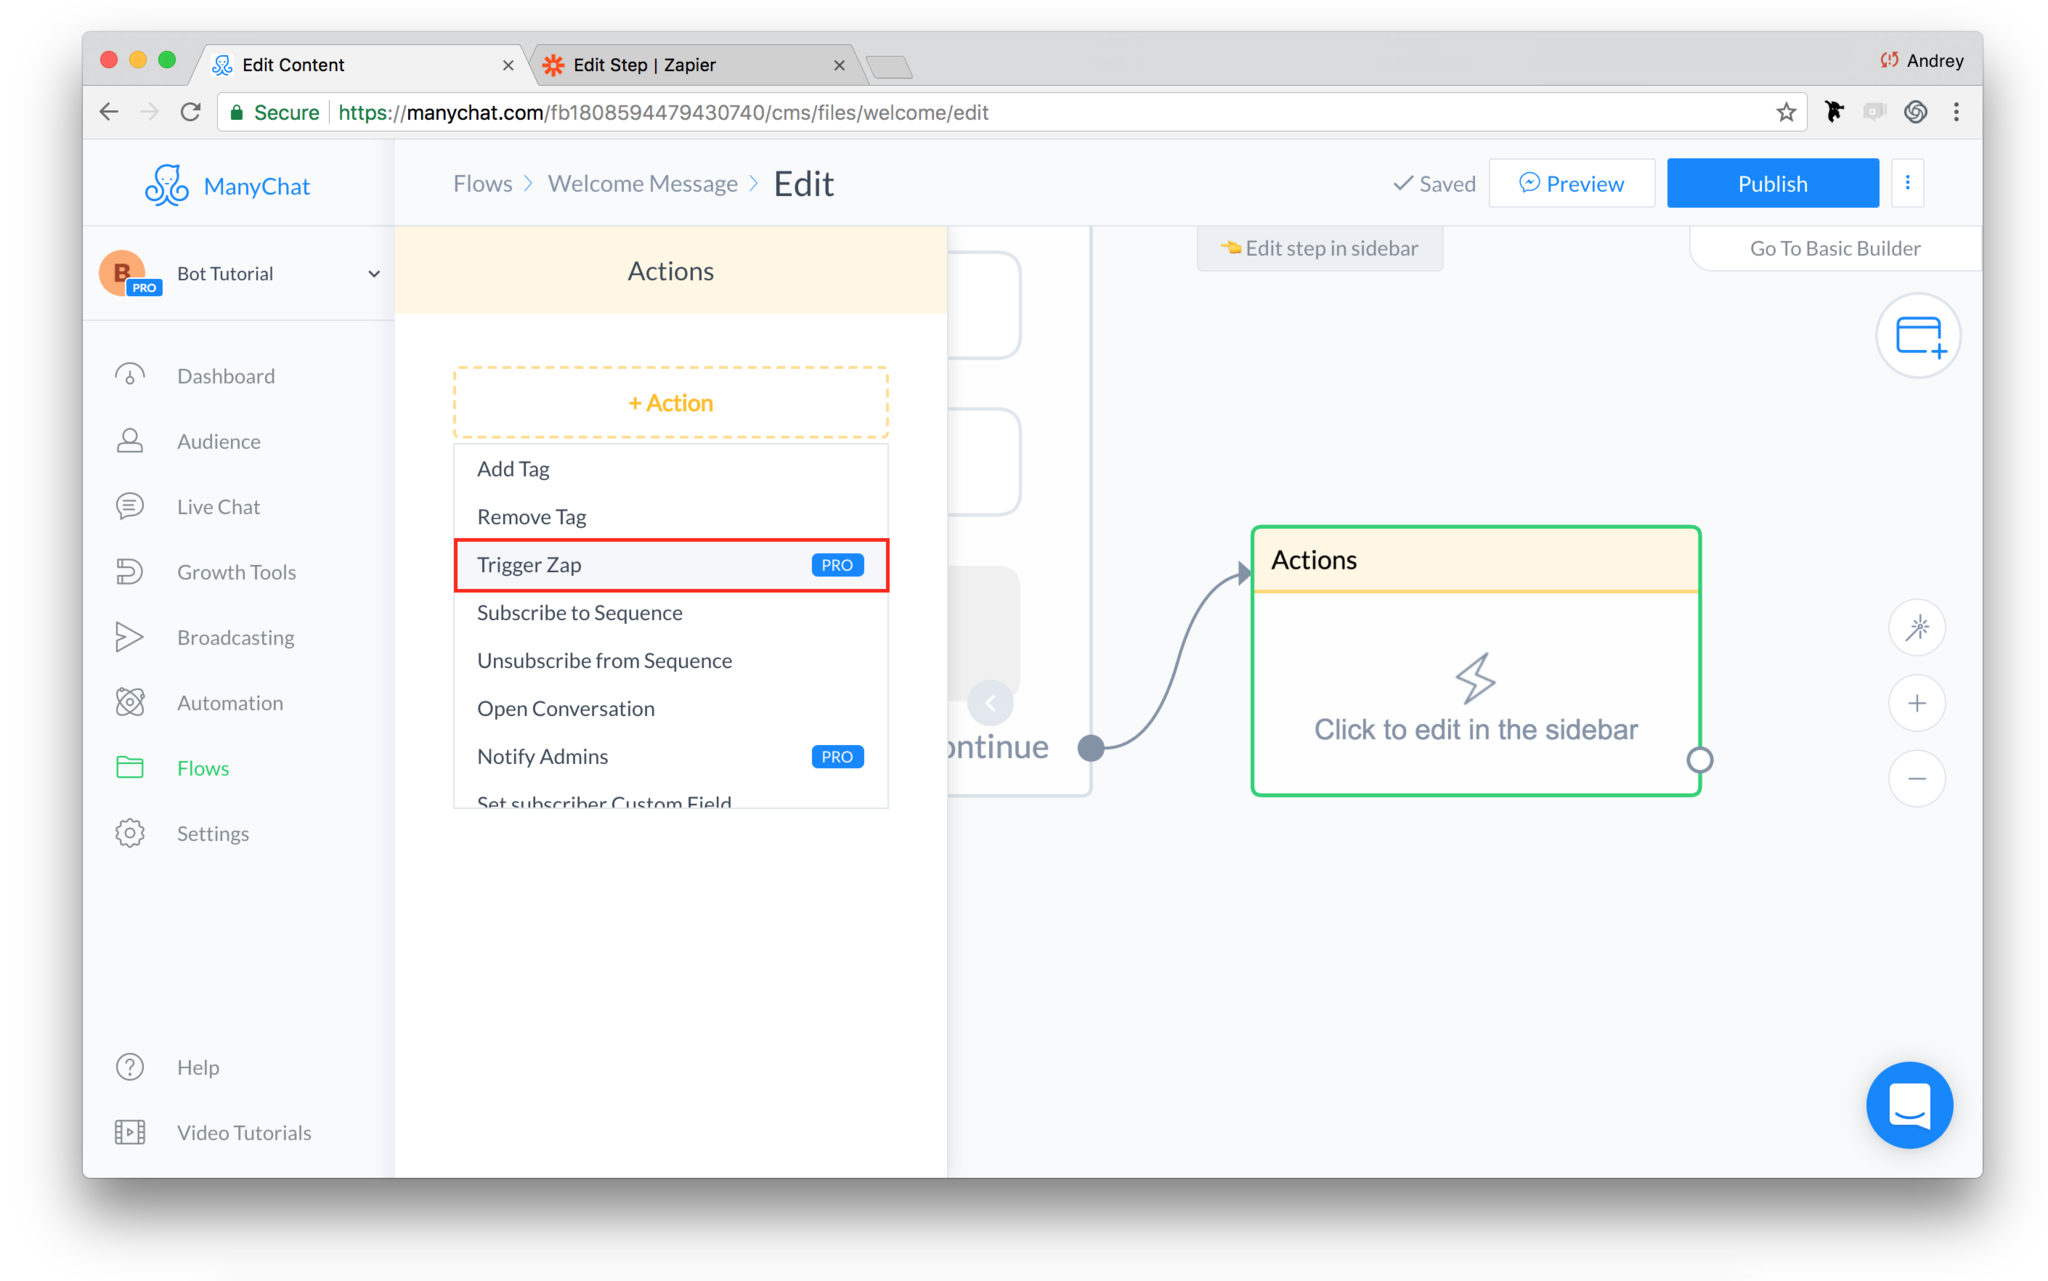Click the Continue button connector dot

pos(1091,747)
